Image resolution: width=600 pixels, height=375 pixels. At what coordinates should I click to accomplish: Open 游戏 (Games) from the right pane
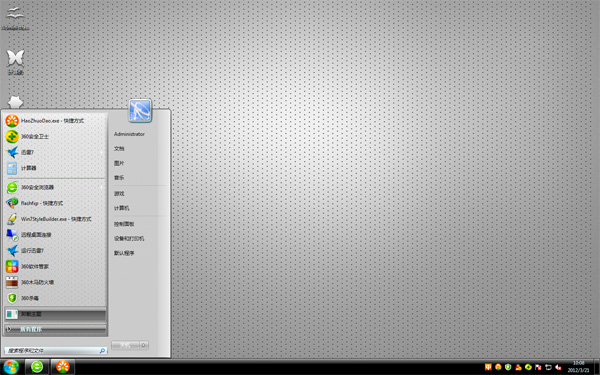pos(119,194)
